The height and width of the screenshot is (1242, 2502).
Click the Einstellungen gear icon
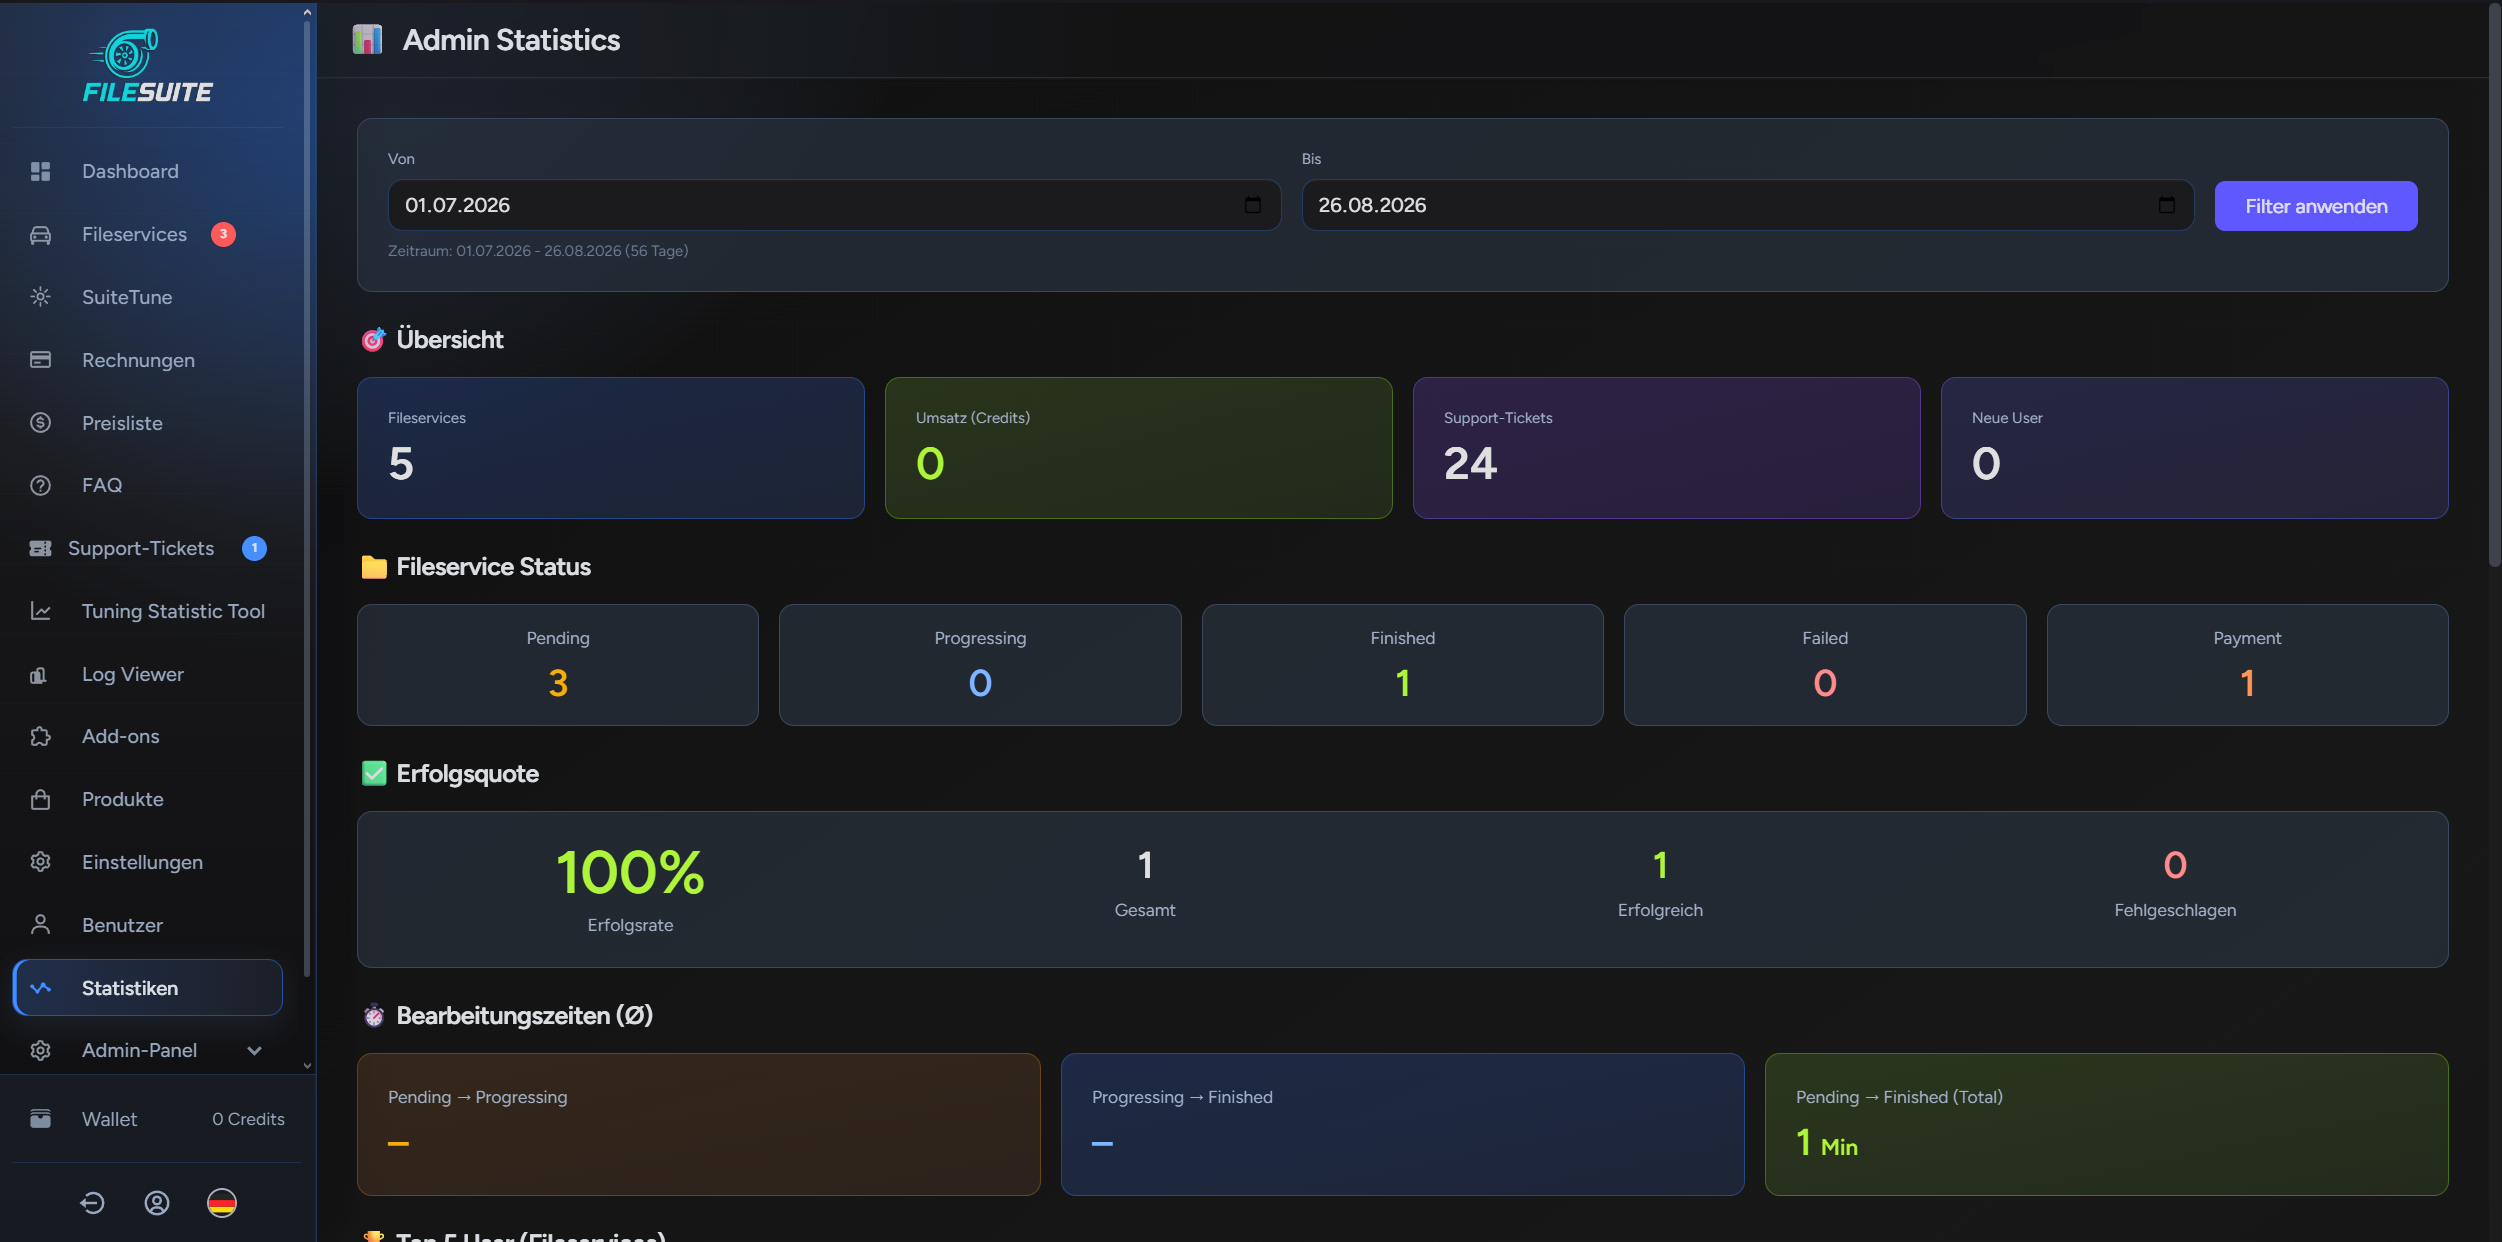40,862
